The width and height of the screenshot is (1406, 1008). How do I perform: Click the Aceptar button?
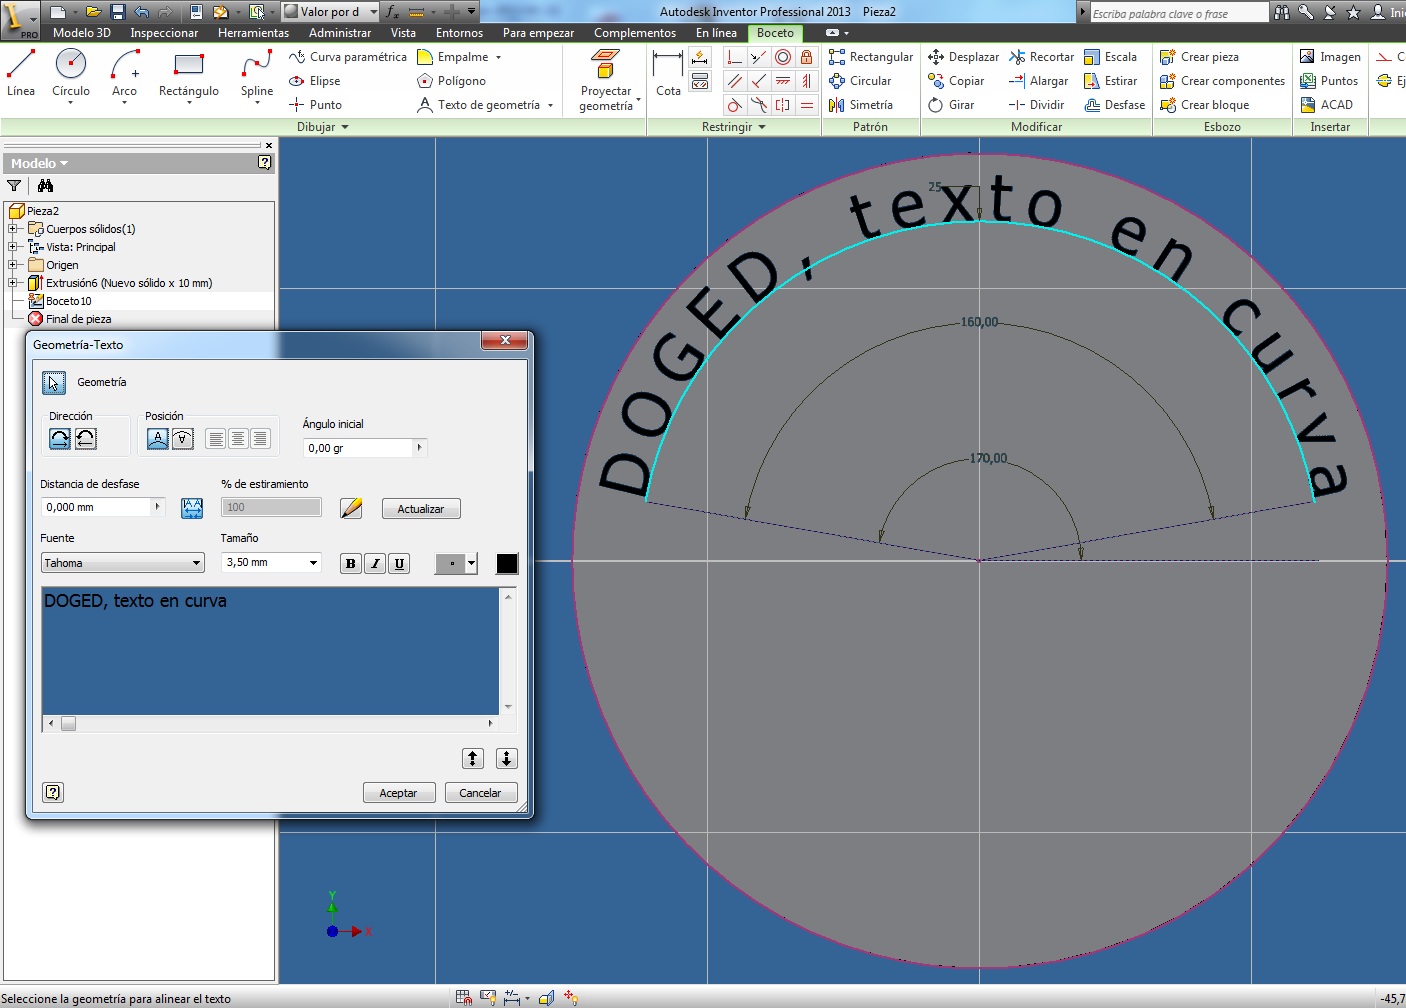(x=398, y=793)
